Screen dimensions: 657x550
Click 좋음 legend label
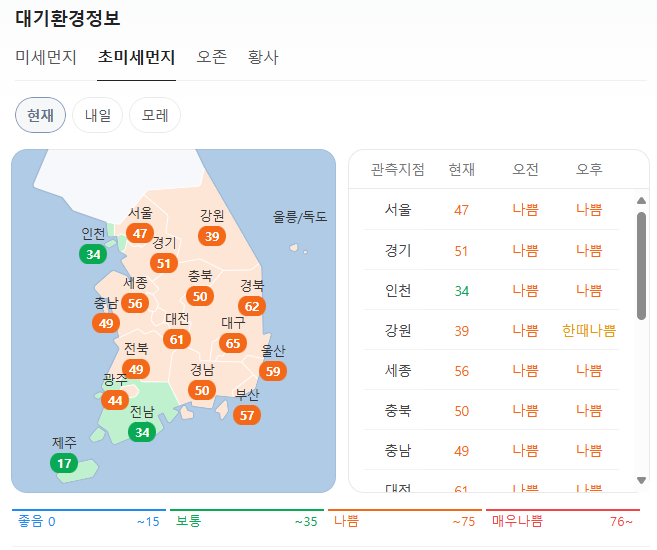[x=31, y=521]
